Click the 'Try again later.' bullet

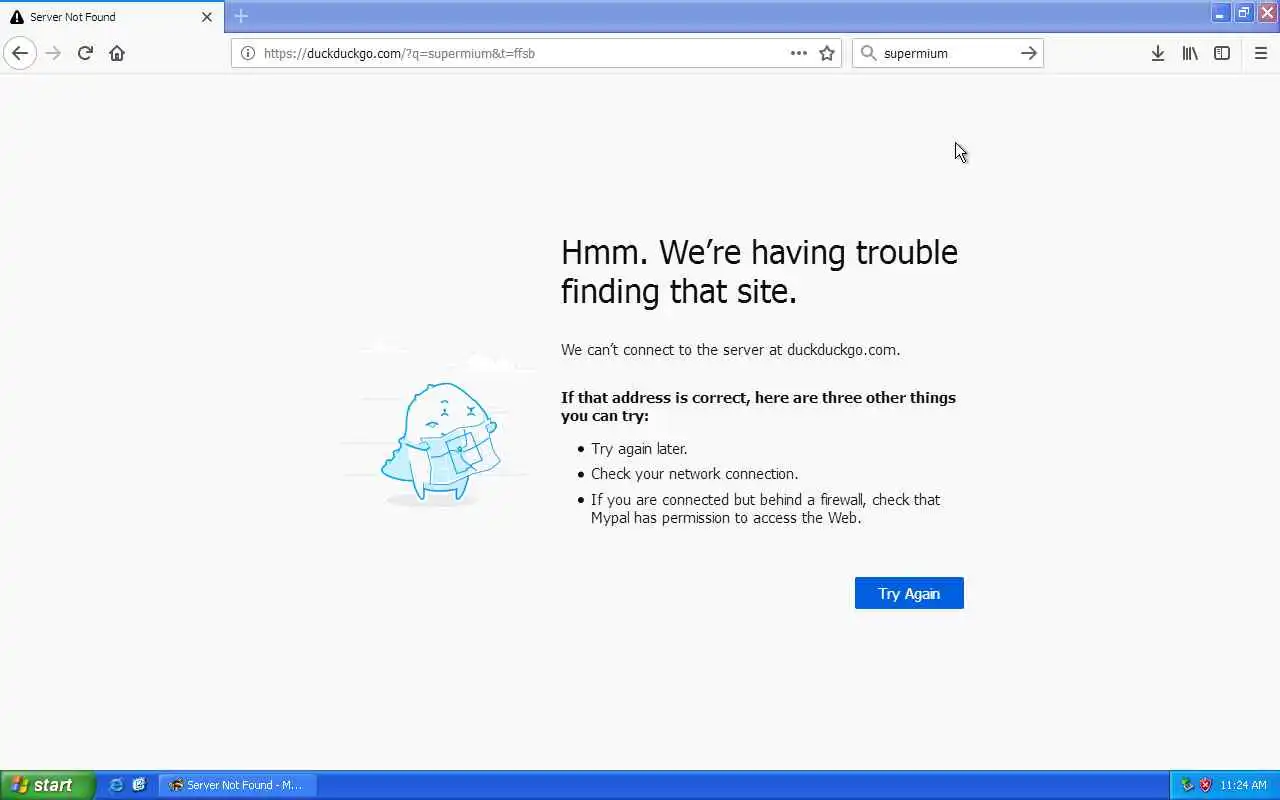click(x=639, y=449)
